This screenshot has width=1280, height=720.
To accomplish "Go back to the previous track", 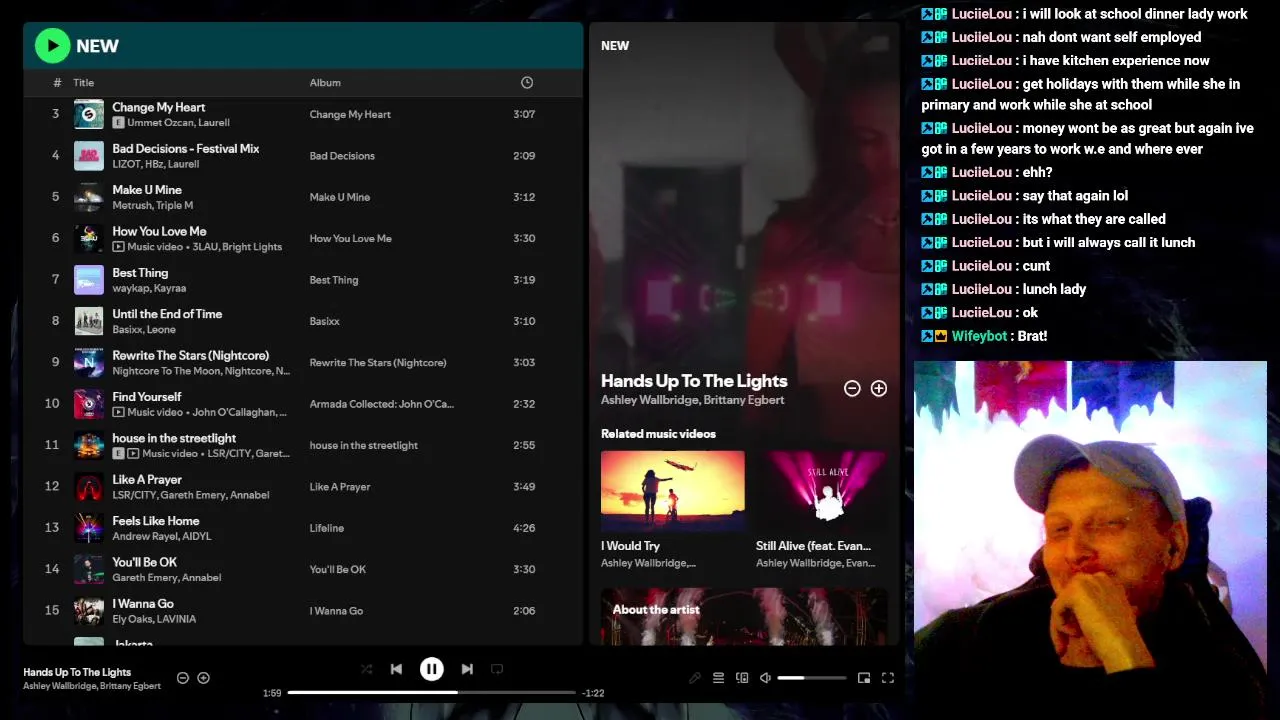I will point(396,669).
